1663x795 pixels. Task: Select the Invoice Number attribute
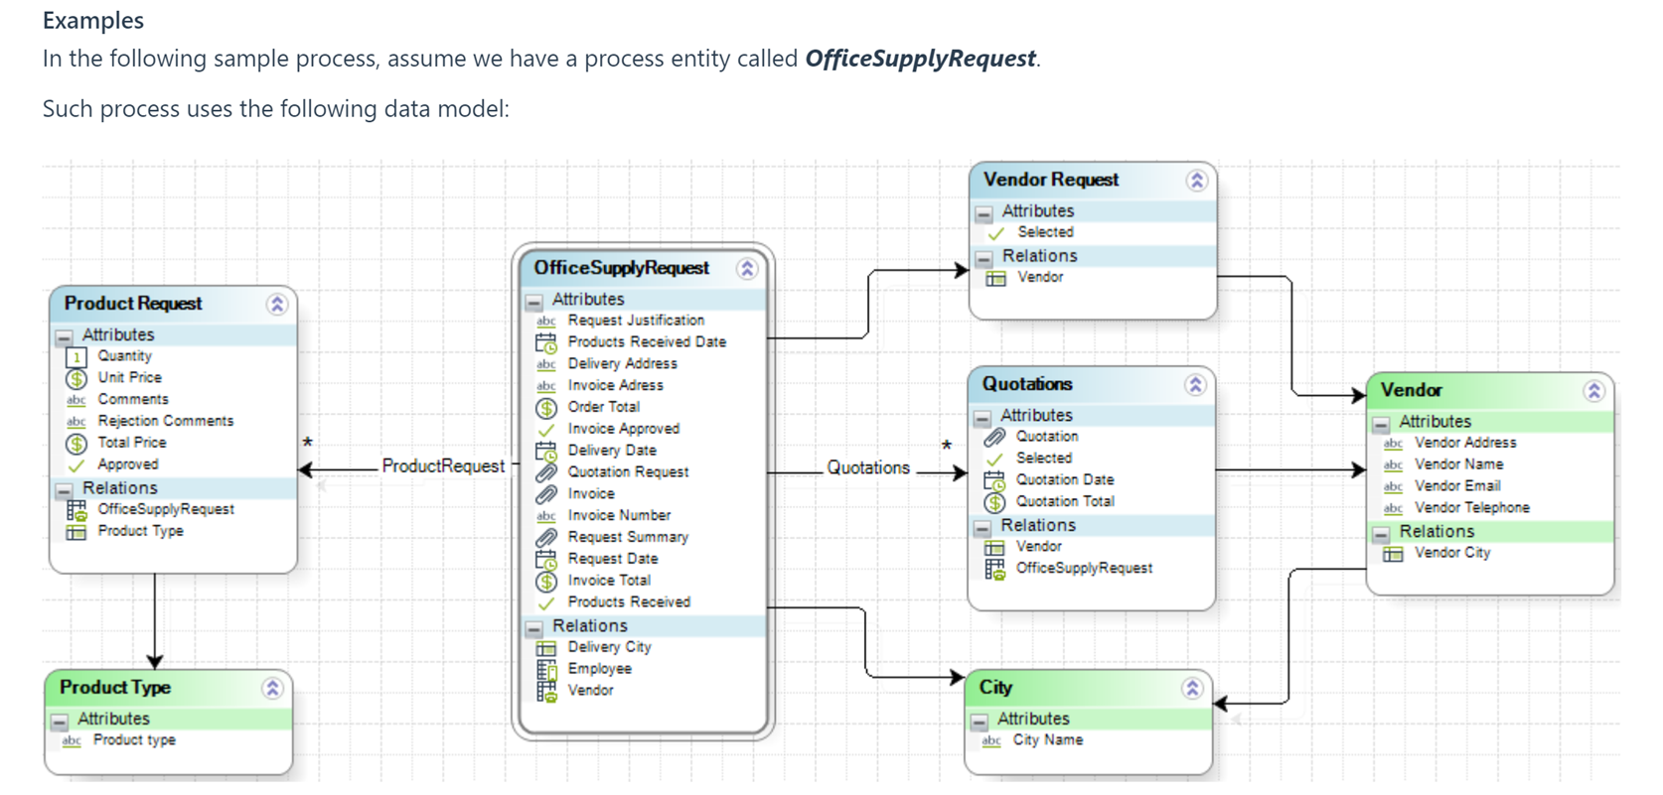point(619,516)
